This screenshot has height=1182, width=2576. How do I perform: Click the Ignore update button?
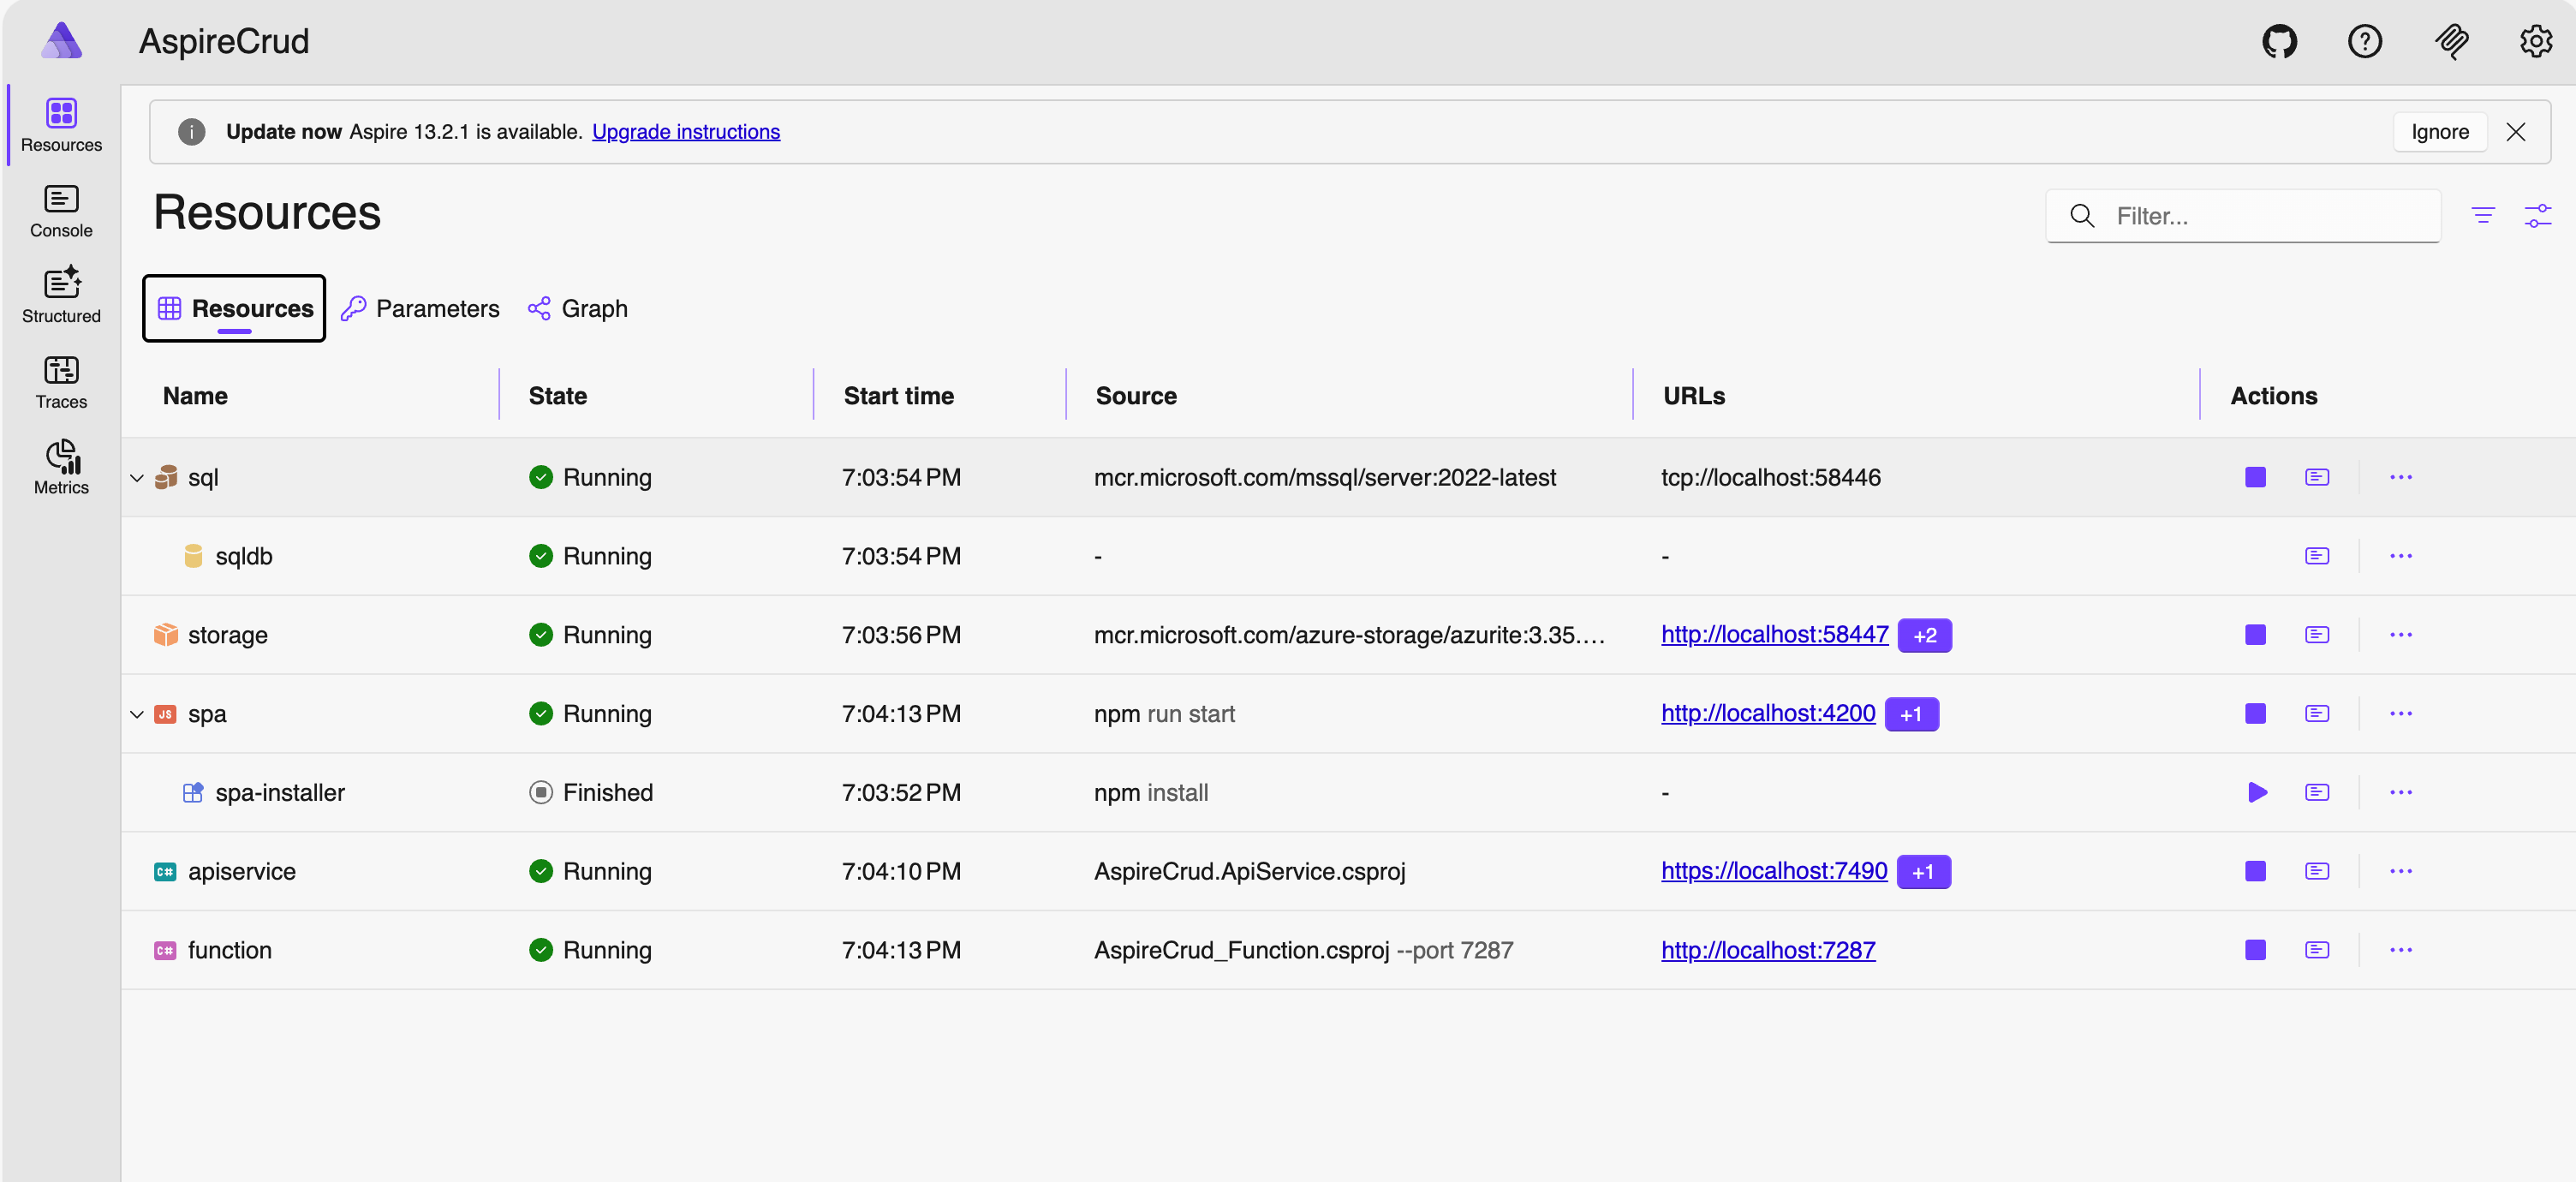pos(2438,132)
